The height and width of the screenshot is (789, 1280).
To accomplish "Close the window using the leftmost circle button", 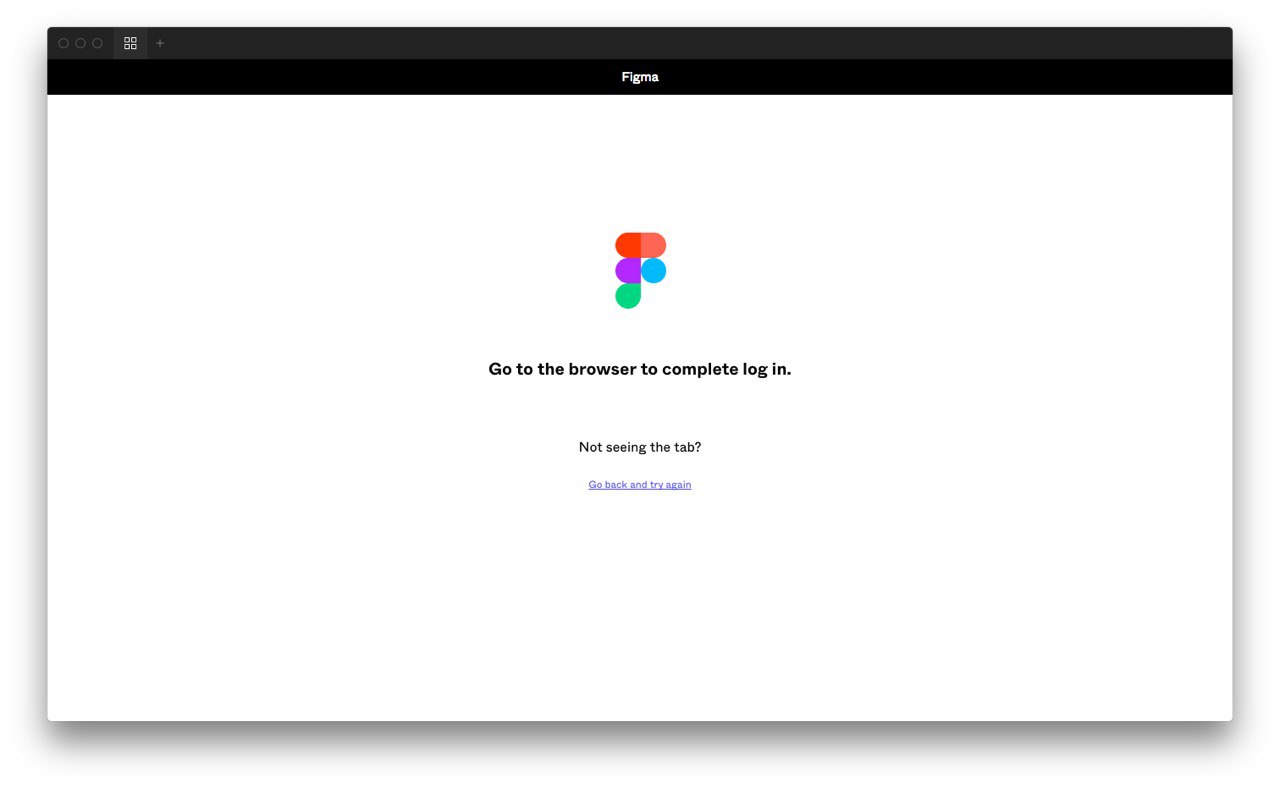I will [63, 43].
